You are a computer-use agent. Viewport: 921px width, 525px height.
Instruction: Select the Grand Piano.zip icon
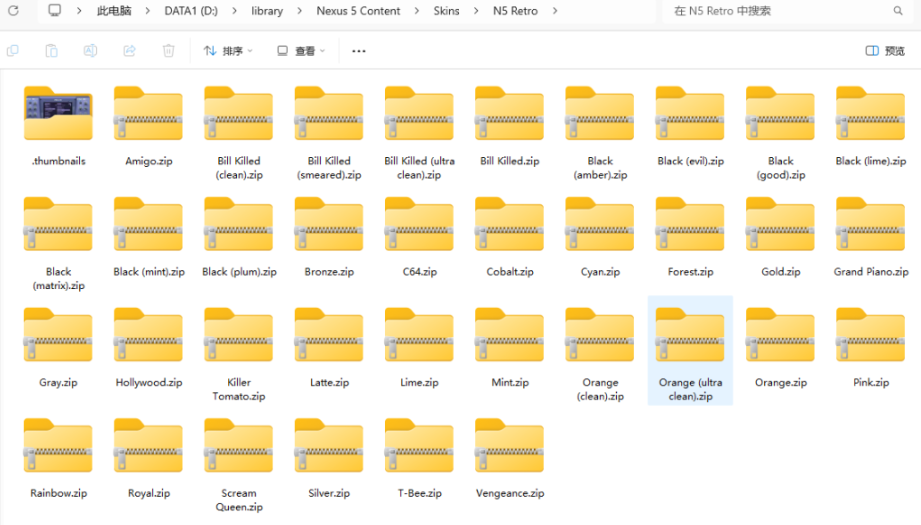pyautogui.click(x=870, y=224)
